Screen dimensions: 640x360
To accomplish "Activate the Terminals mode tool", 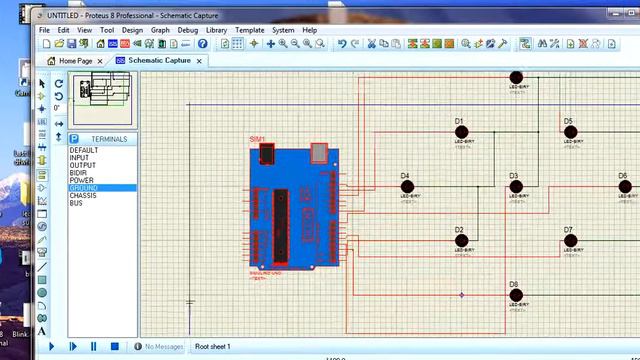I will (x=42, y=175).
